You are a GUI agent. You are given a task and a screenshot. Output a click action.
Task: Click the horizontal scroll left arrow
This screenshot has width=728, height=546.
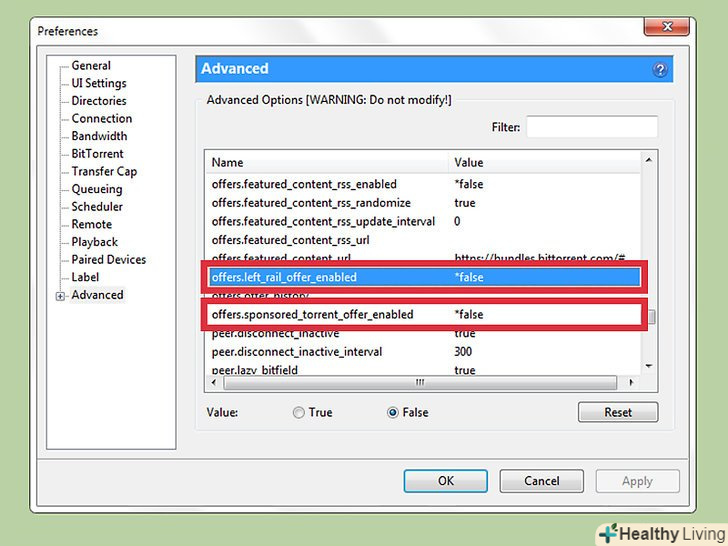tap(214, 383)
